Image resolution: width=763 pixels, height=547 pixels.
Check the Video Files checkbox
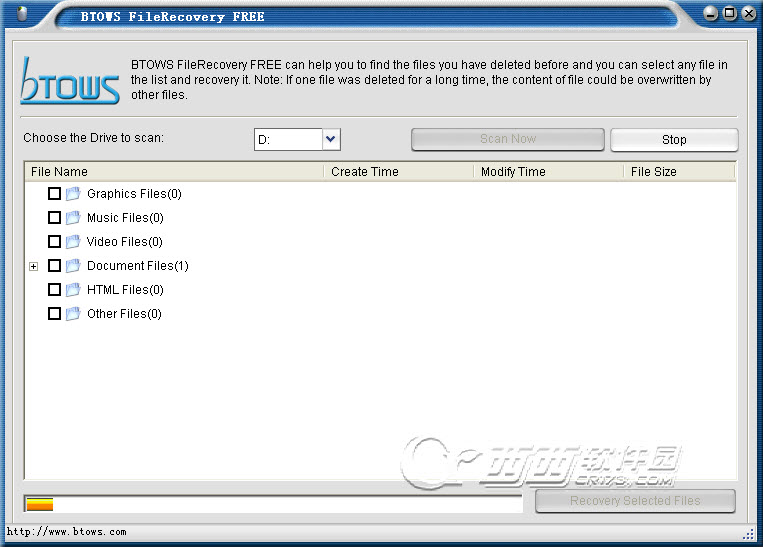click(54, 241)
